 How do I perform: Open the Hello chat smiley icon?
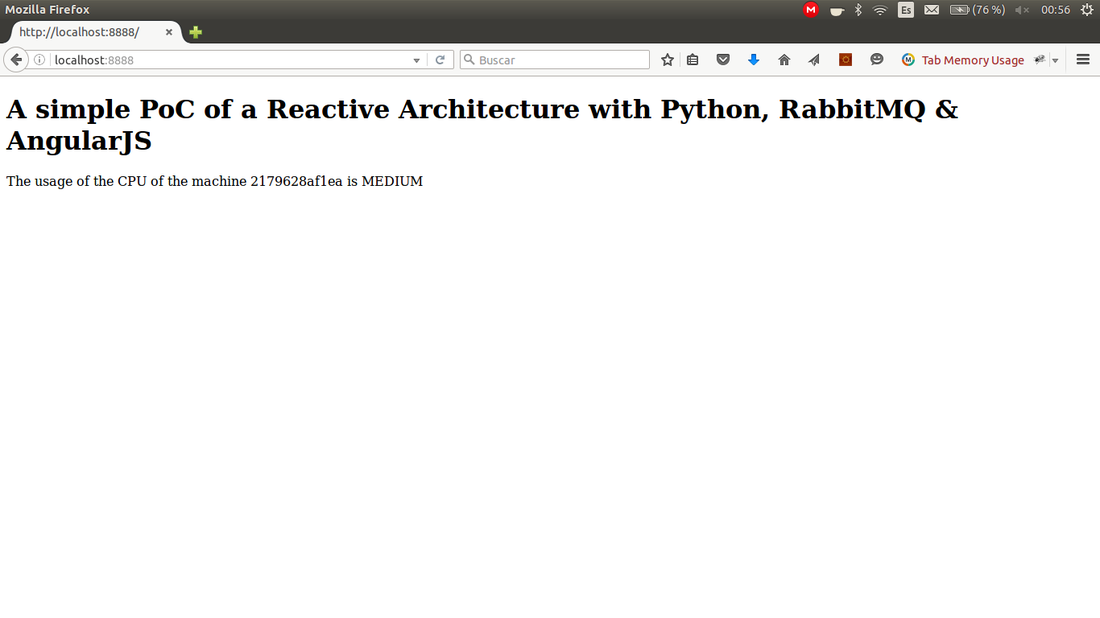point(876,60)
